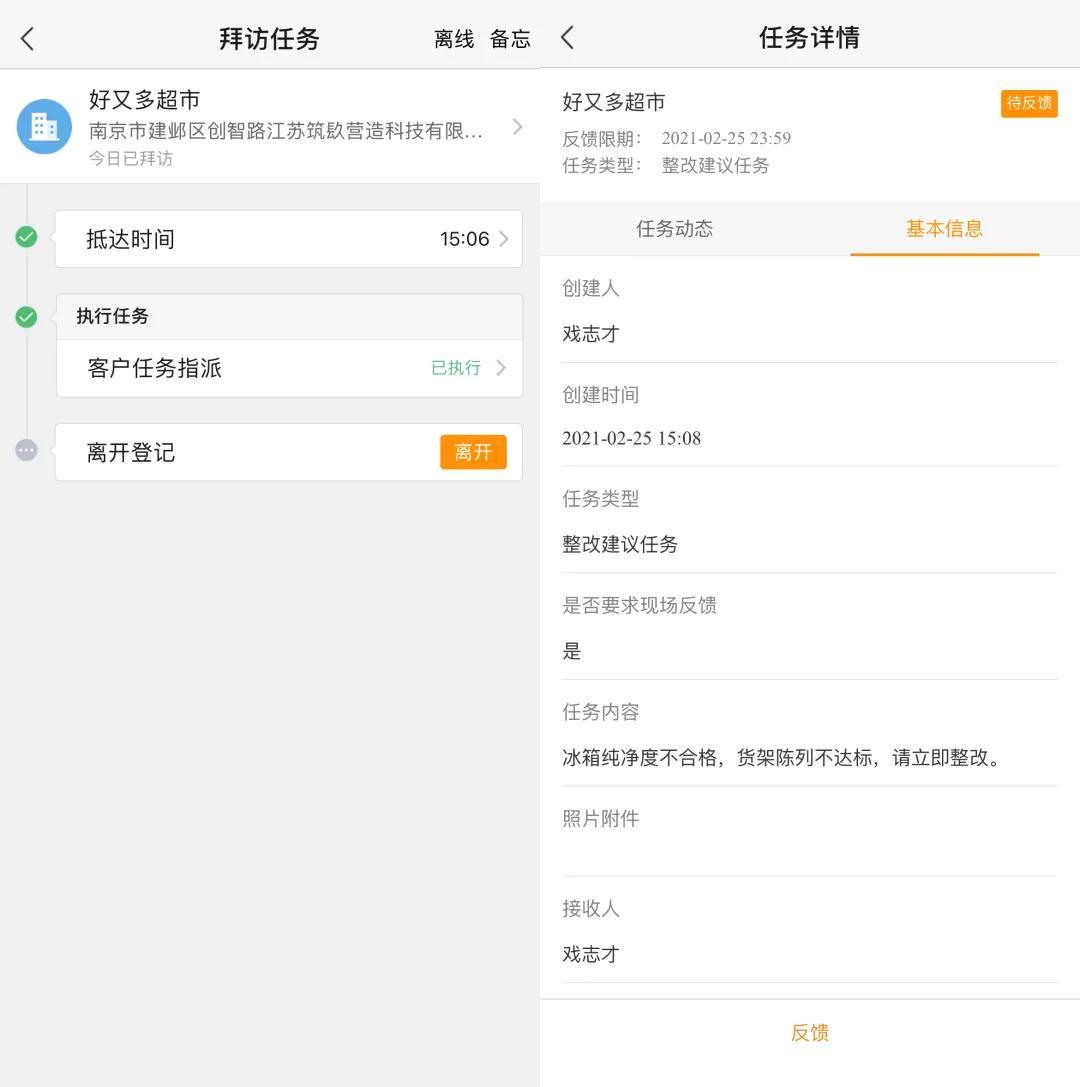This screenshot has width=1080, height=1087.
Task: Tap the green checkmark beside 执行任务
Action: tap(27, 317)
